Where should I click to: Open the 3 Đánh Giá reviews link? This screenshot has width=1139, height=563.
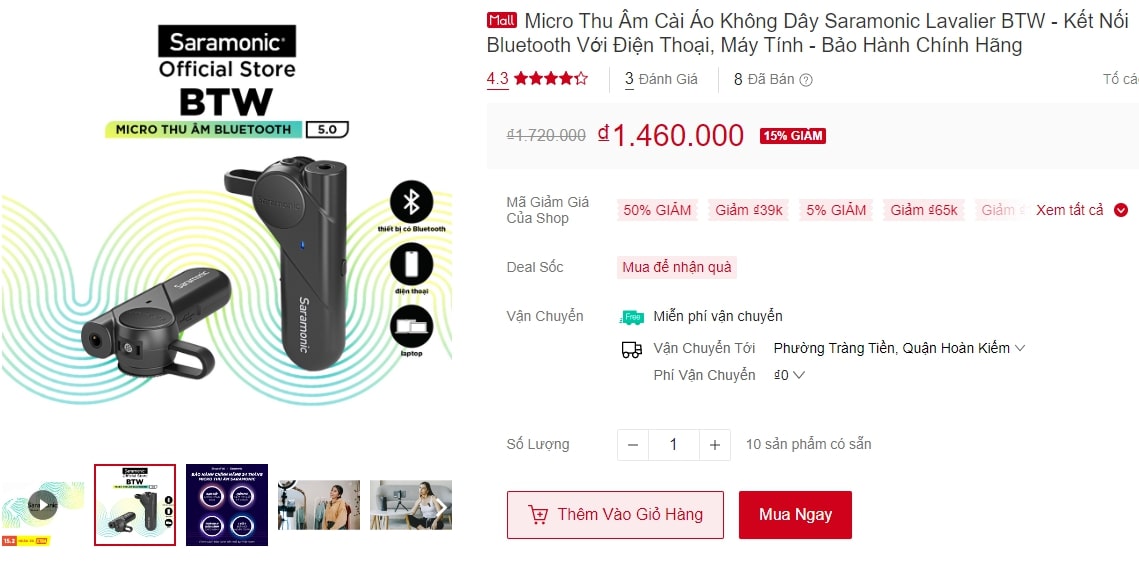(x=661, y=79)
